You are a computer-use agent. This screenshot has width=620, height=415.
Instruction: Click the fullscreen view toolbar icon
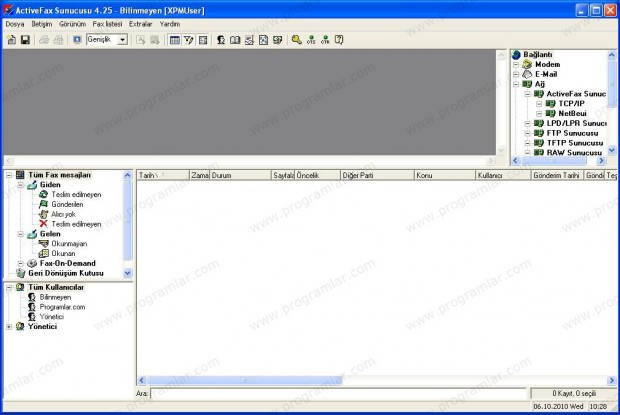(x=77, y=40)
